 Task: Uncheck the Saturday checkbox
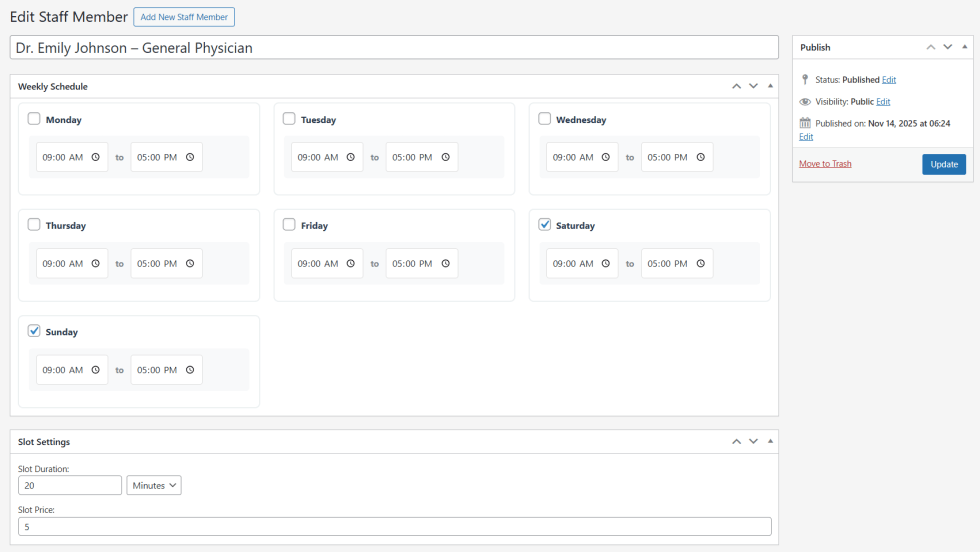coord(544,224)
